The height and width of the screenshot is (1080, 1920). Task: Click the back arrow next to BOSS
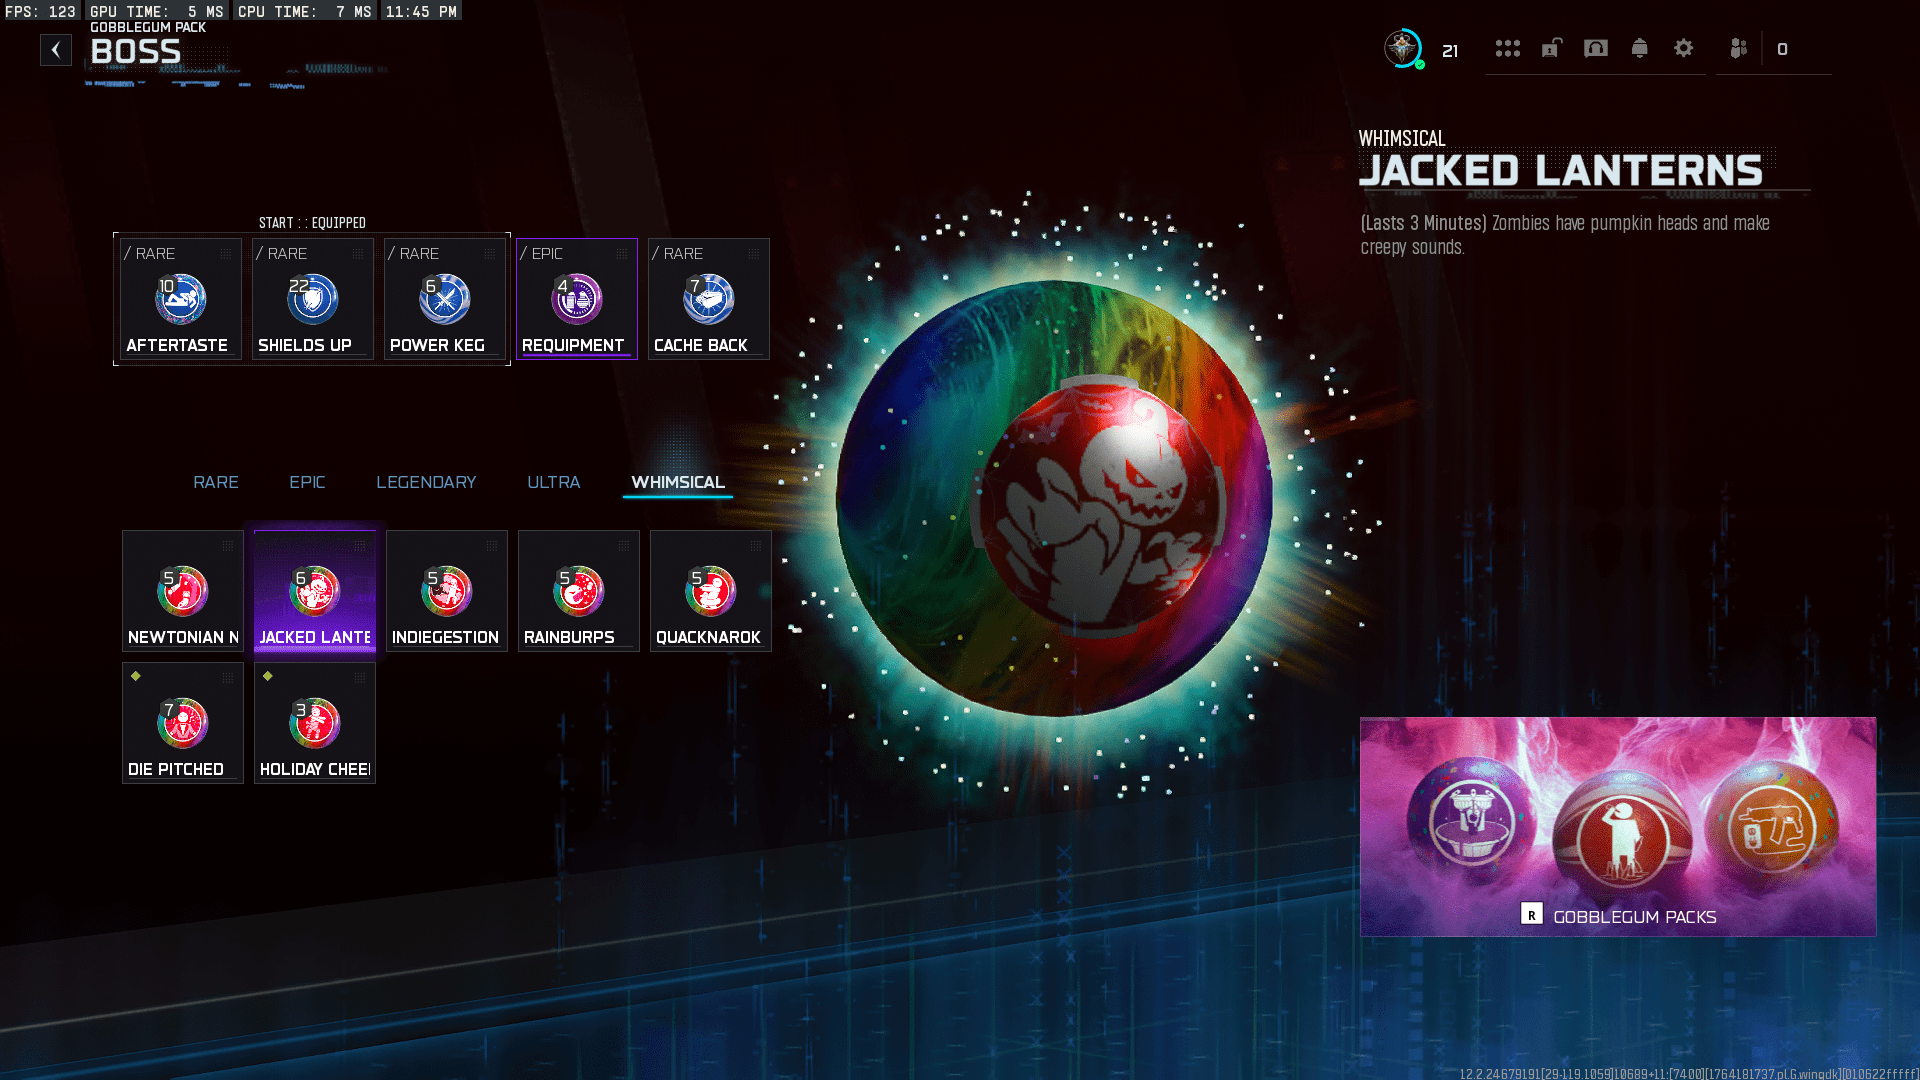[56, 50]
